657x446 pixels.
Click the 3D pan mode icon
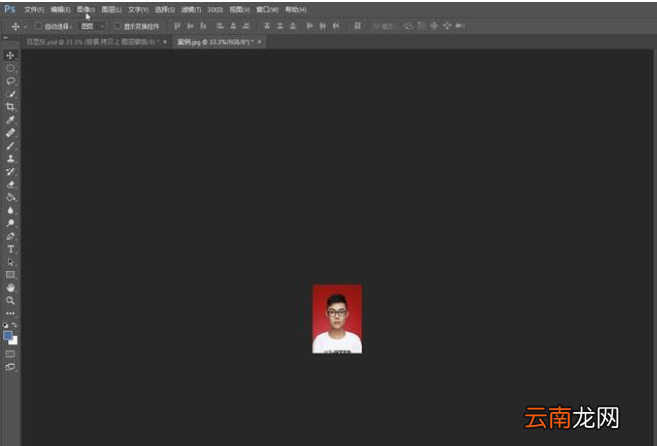434,26
